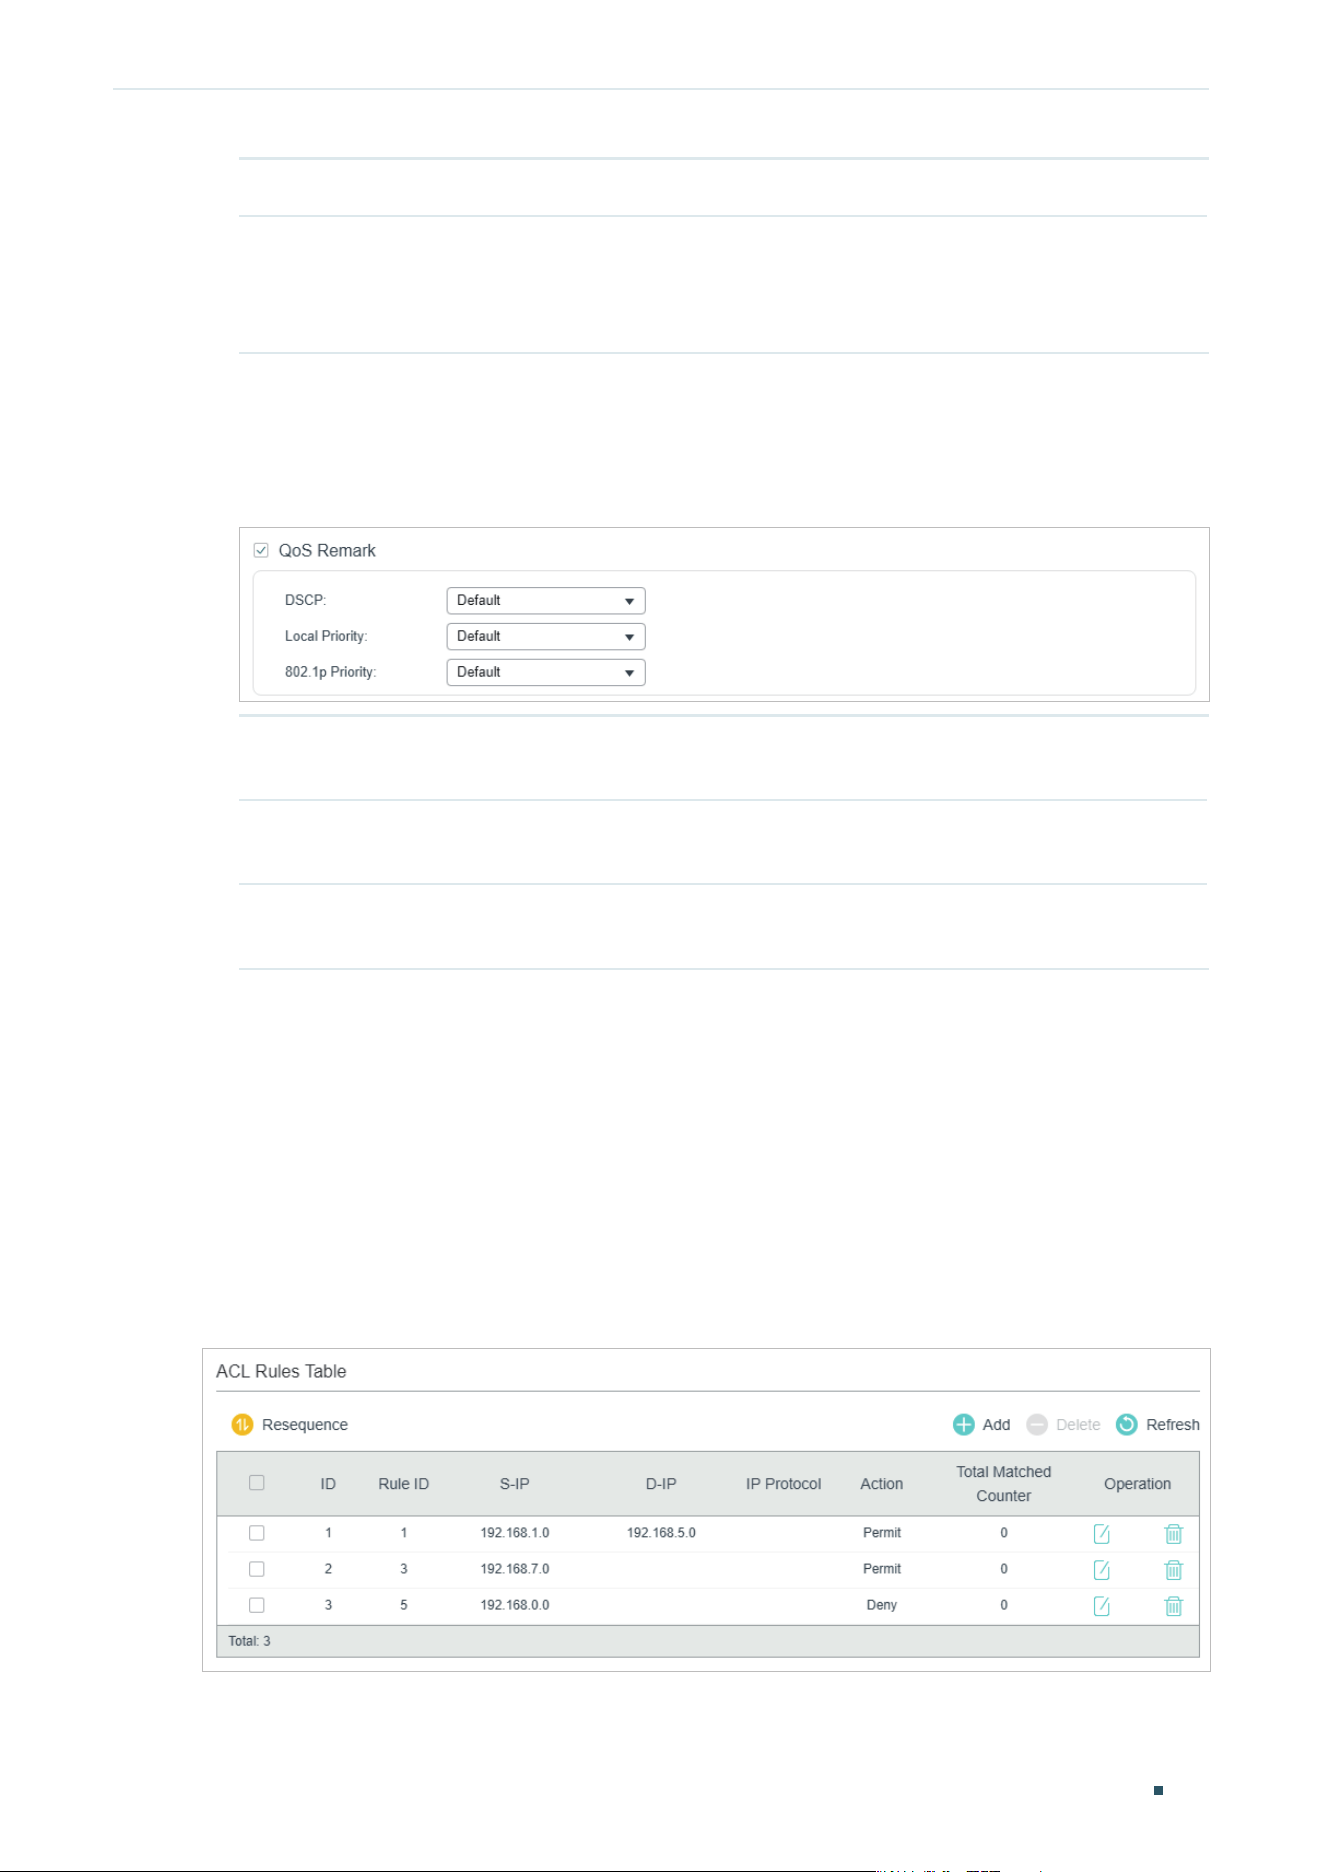Screen dimensions: 1324x1872
Task: Click the Rule ID column header
Action: (x=404, y=1484)
